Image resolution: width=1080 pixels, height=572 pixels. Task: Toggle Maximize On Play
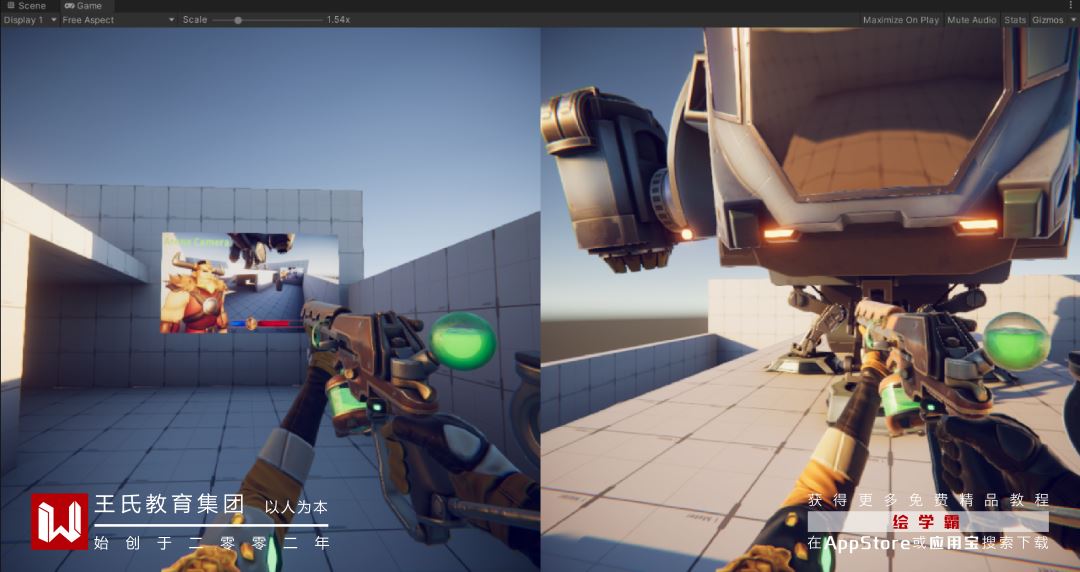(901, 20)
